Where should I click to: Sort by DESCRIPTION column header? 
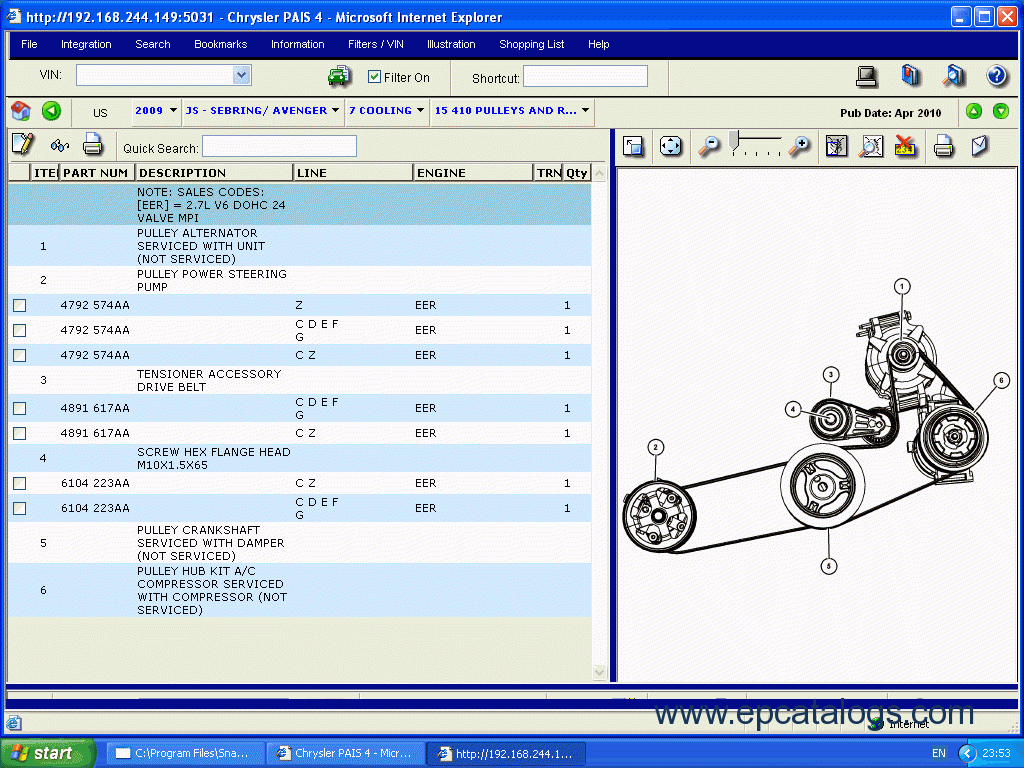pos(214,173)
